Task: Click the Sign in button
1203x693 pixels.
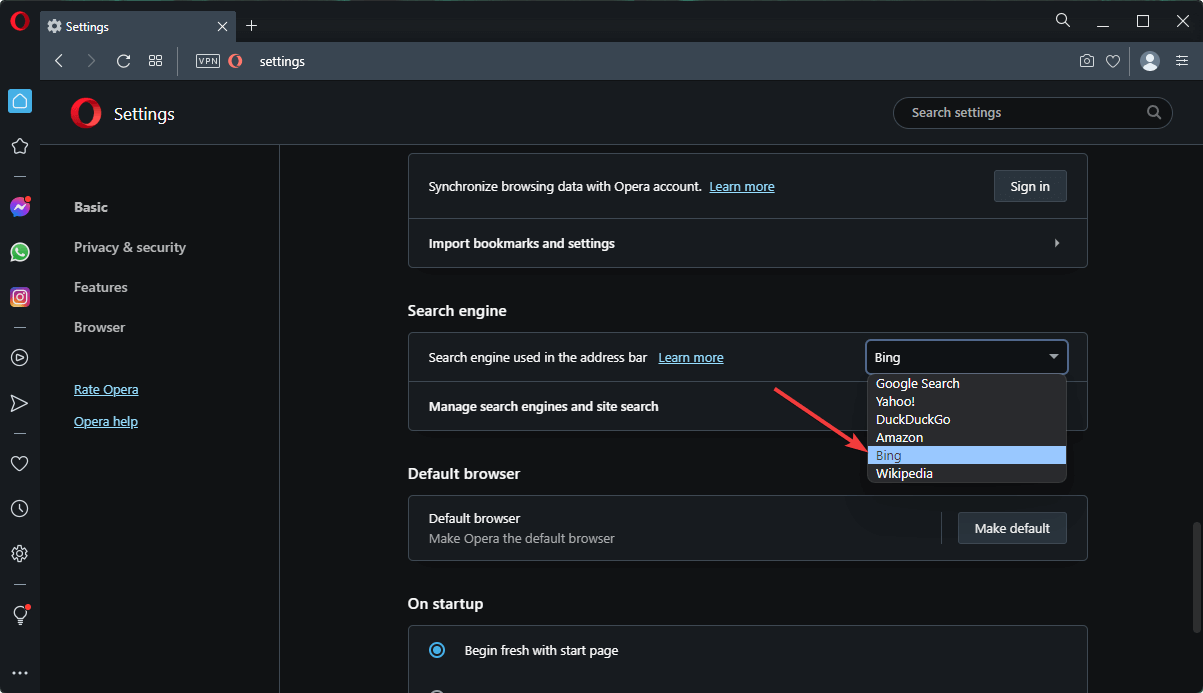Action: tap(1030, 186)
